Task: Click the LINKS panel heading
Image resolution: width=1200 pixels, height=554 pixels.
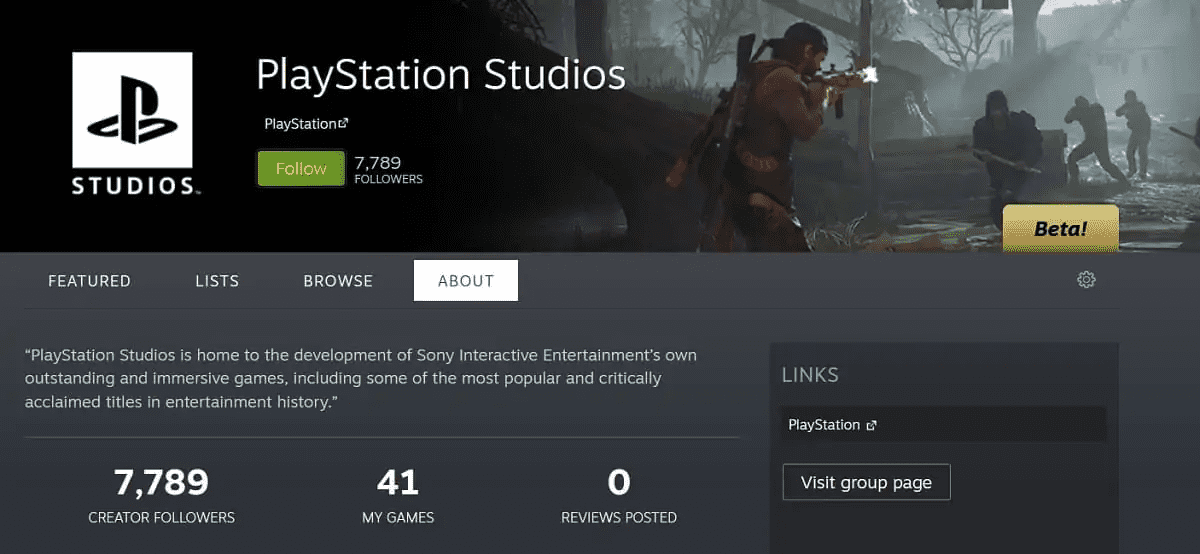Action: pyautogui.click(x=810, y=375)
